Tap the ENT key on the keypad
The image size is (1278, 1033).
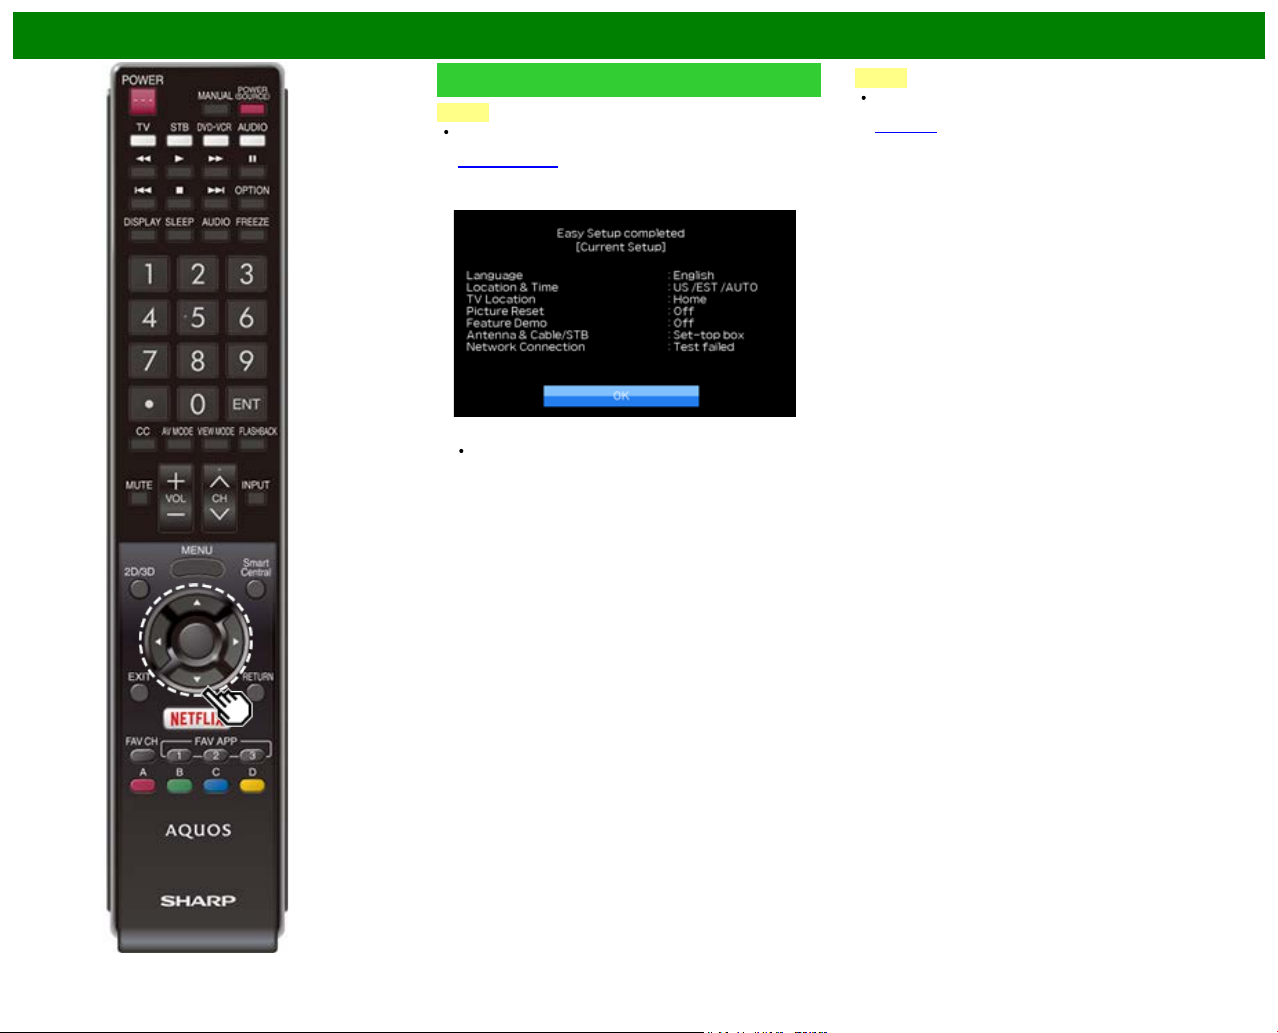pyautogui.click(x=246, y=404)
